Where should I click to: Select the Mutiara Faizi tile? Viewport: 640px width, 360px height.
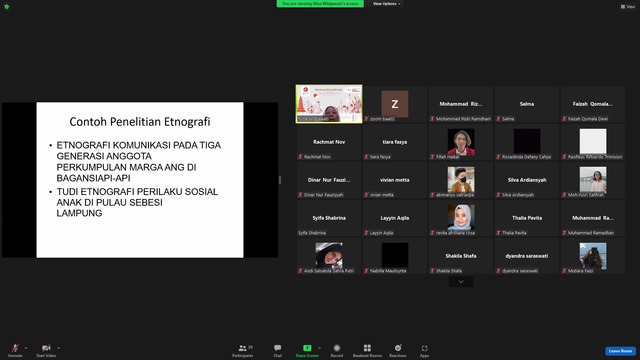tap(593, 256)
